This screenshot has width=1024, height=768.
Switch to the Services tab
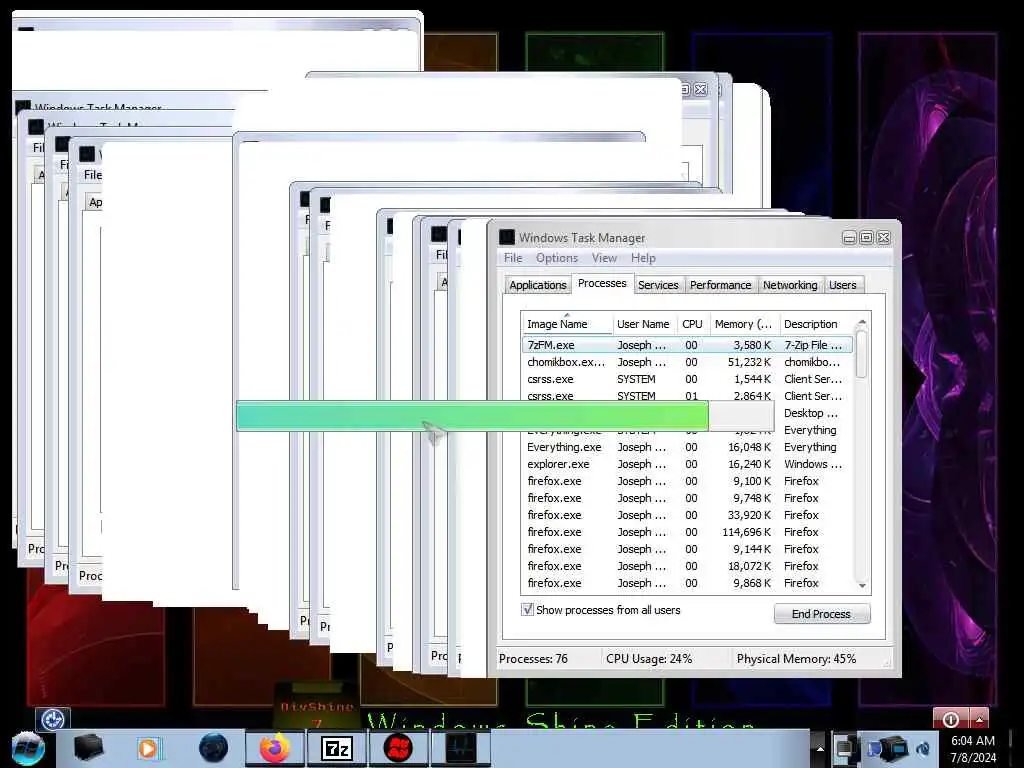[658, 285]
